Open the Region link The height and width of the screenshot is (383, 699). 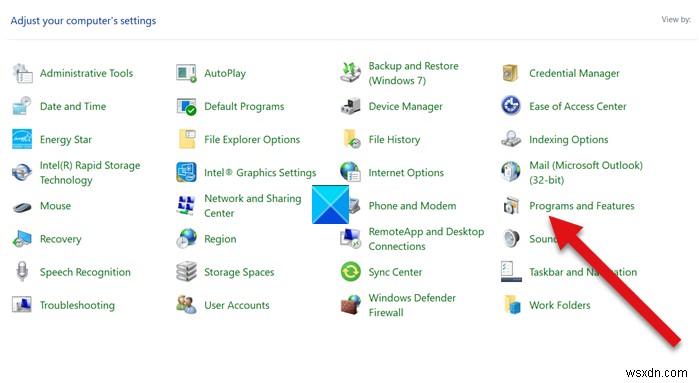[x=220, y=239]
